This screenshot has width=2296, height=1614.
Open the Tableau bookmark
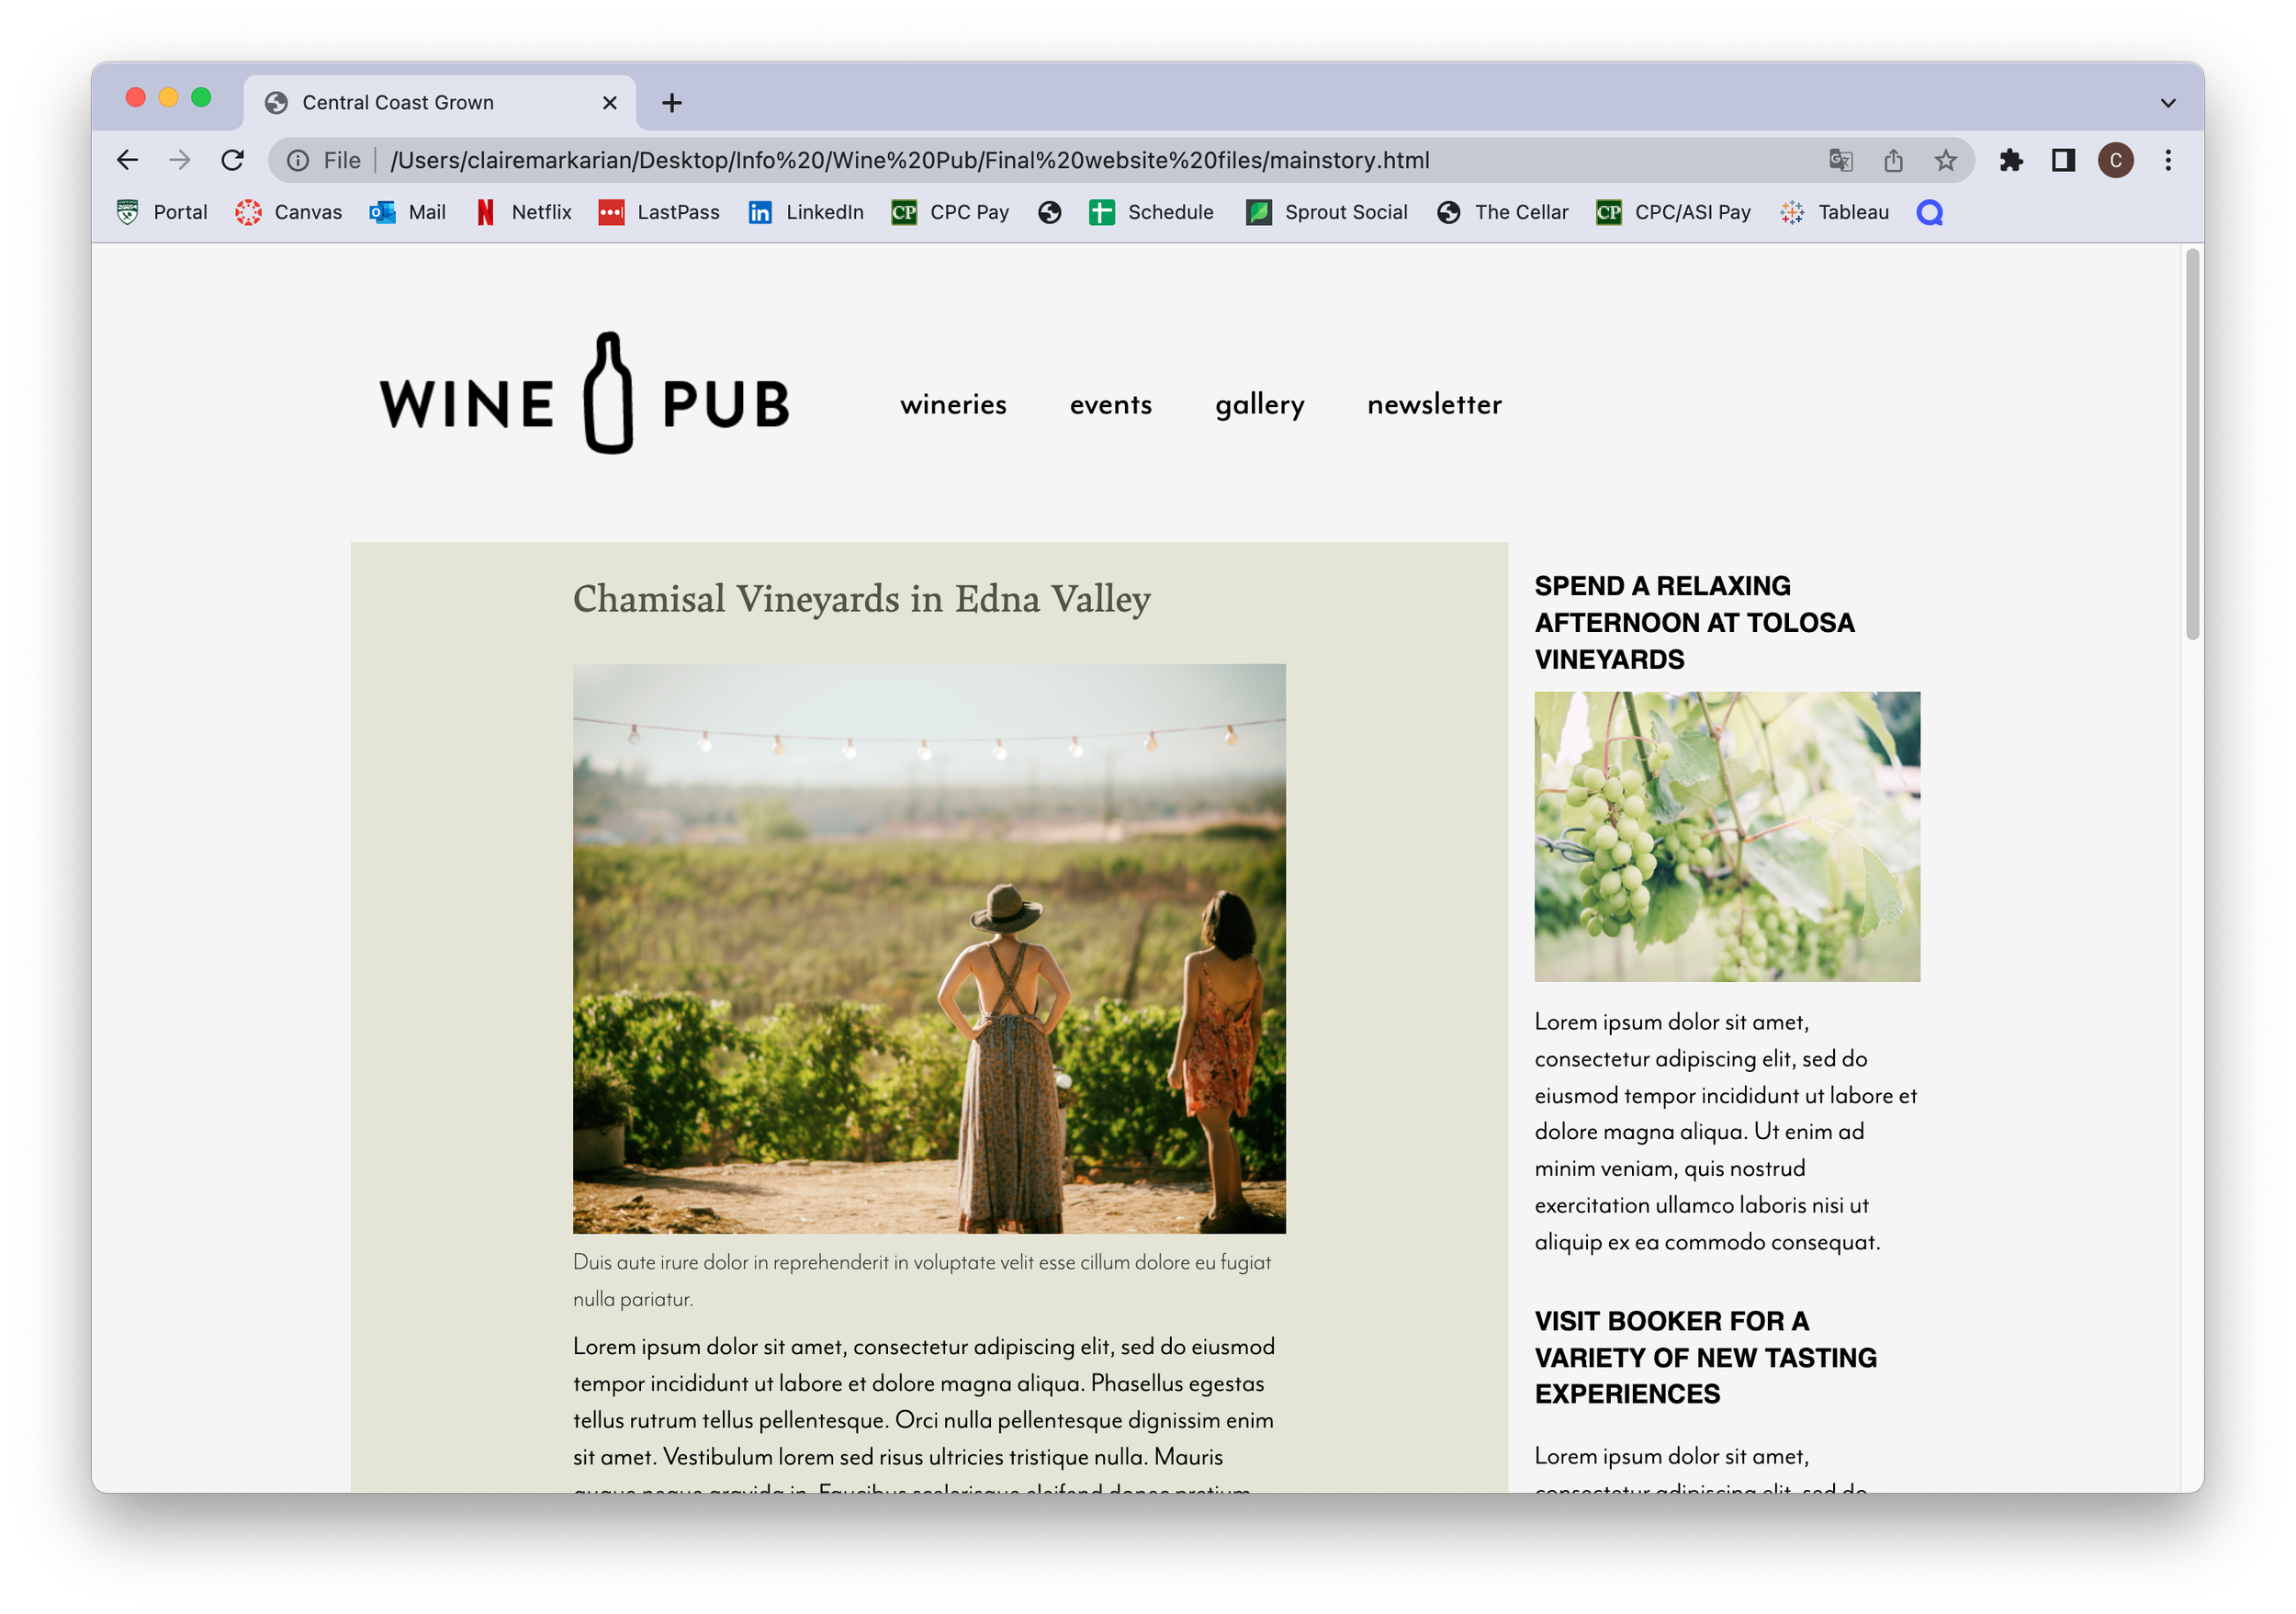tap(1835, 212)
